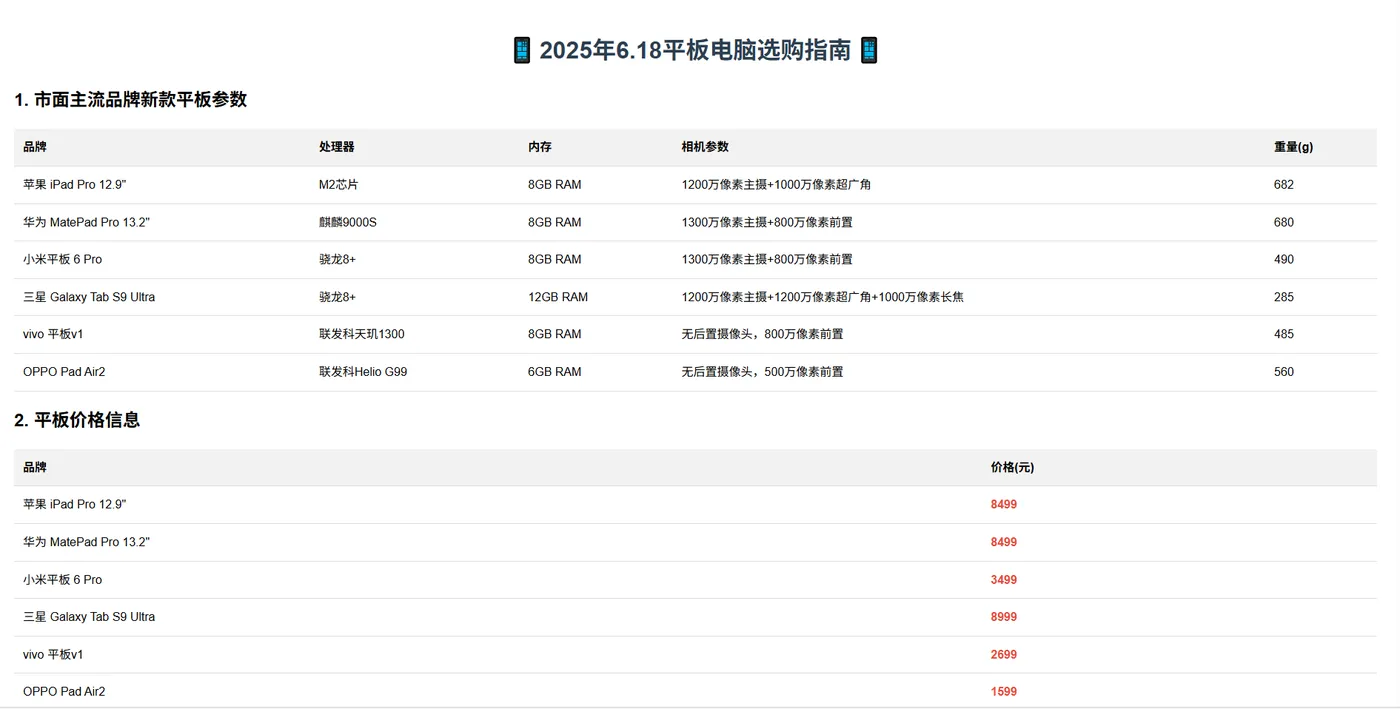The width and height of the screenshot is (1400, 709).
Task: Click 1200万像素主摄+1000万像素超广角 camera cell
Action: pyautogui.click(x=776, y=185)
